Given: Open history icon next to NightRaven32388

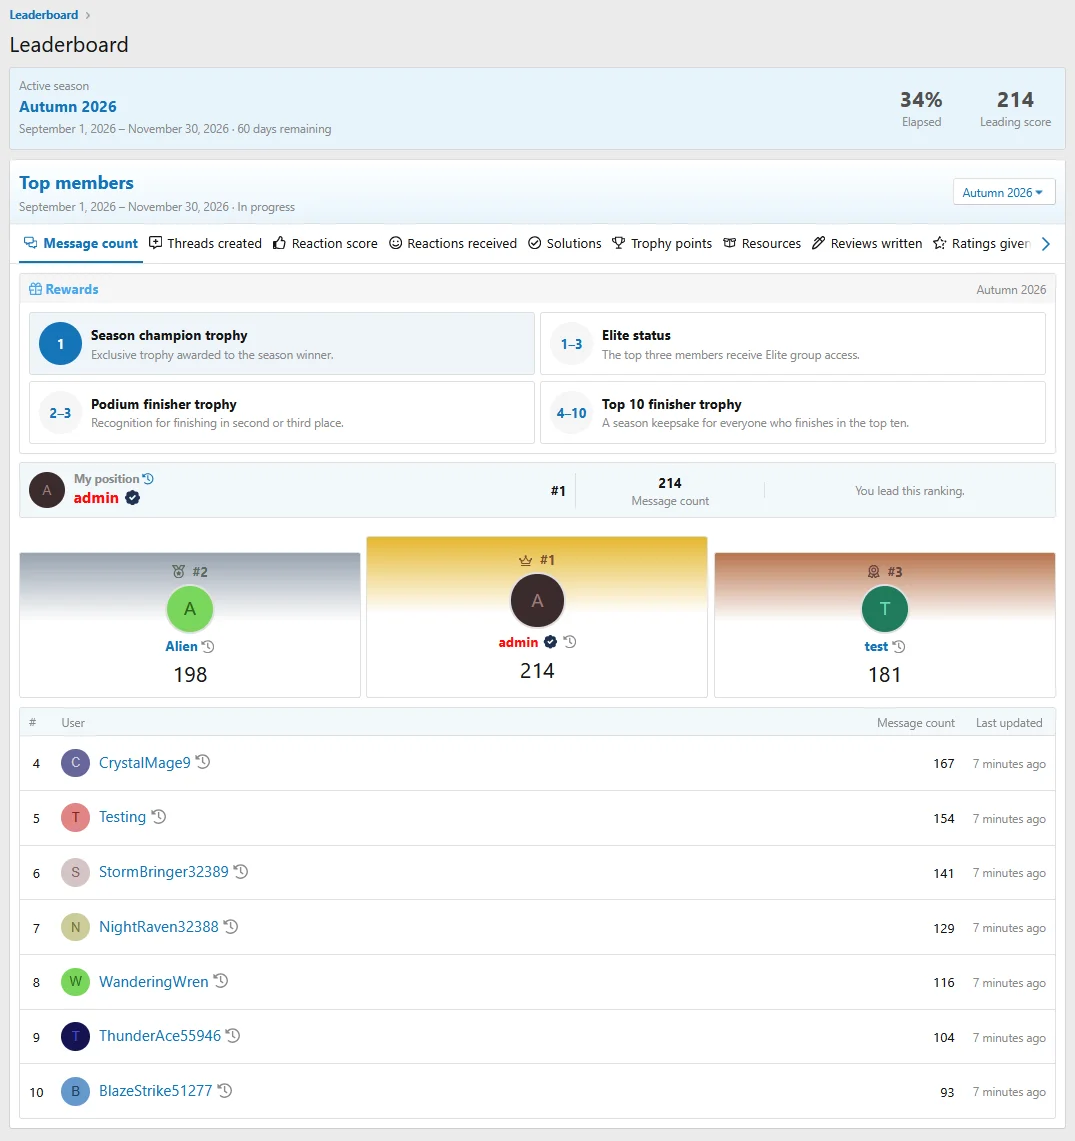Looking at the screenshot, I should pyautogui.click(x=231, y=926).
